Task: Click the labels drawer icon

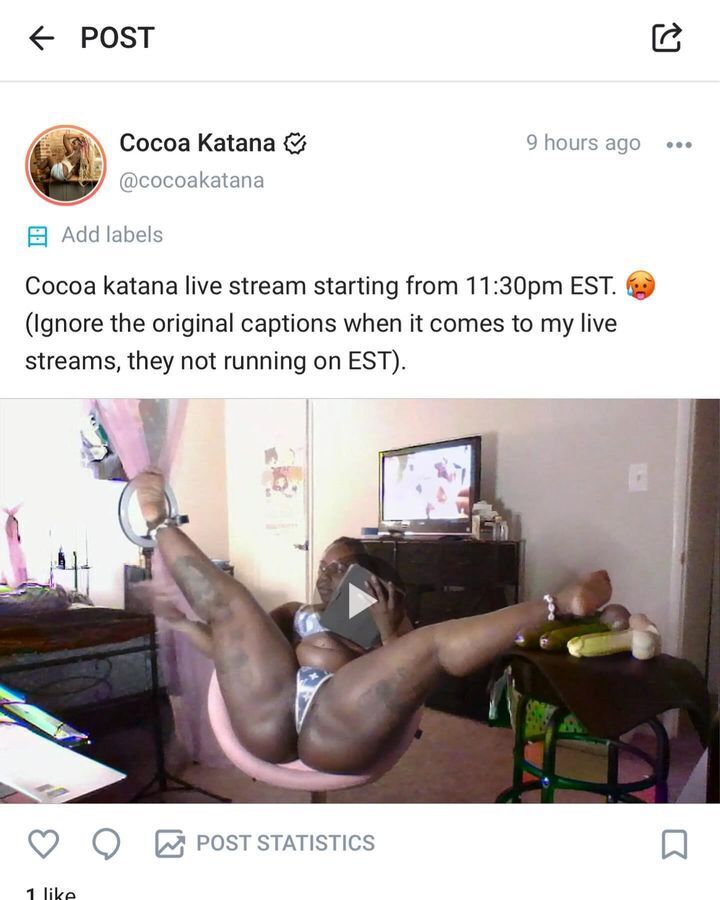Action: 37,236
